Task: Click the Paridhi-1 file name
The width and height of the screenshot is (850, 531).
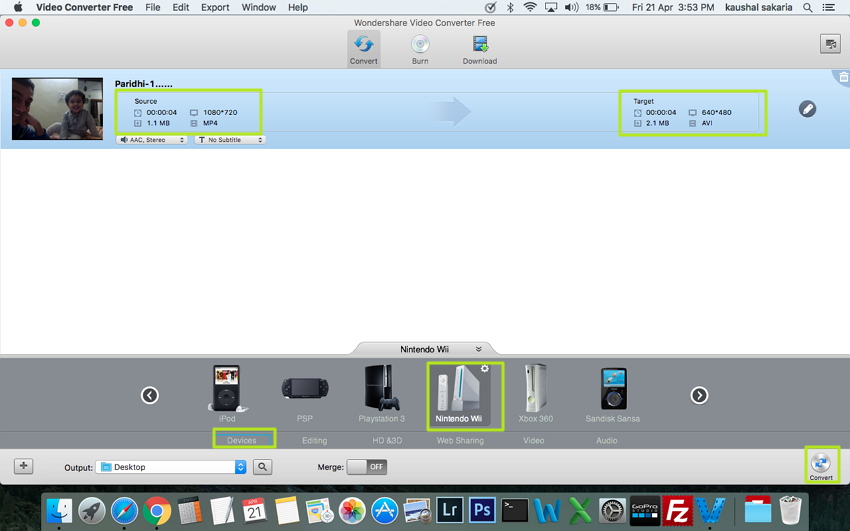Action: (x=144, y=84)
